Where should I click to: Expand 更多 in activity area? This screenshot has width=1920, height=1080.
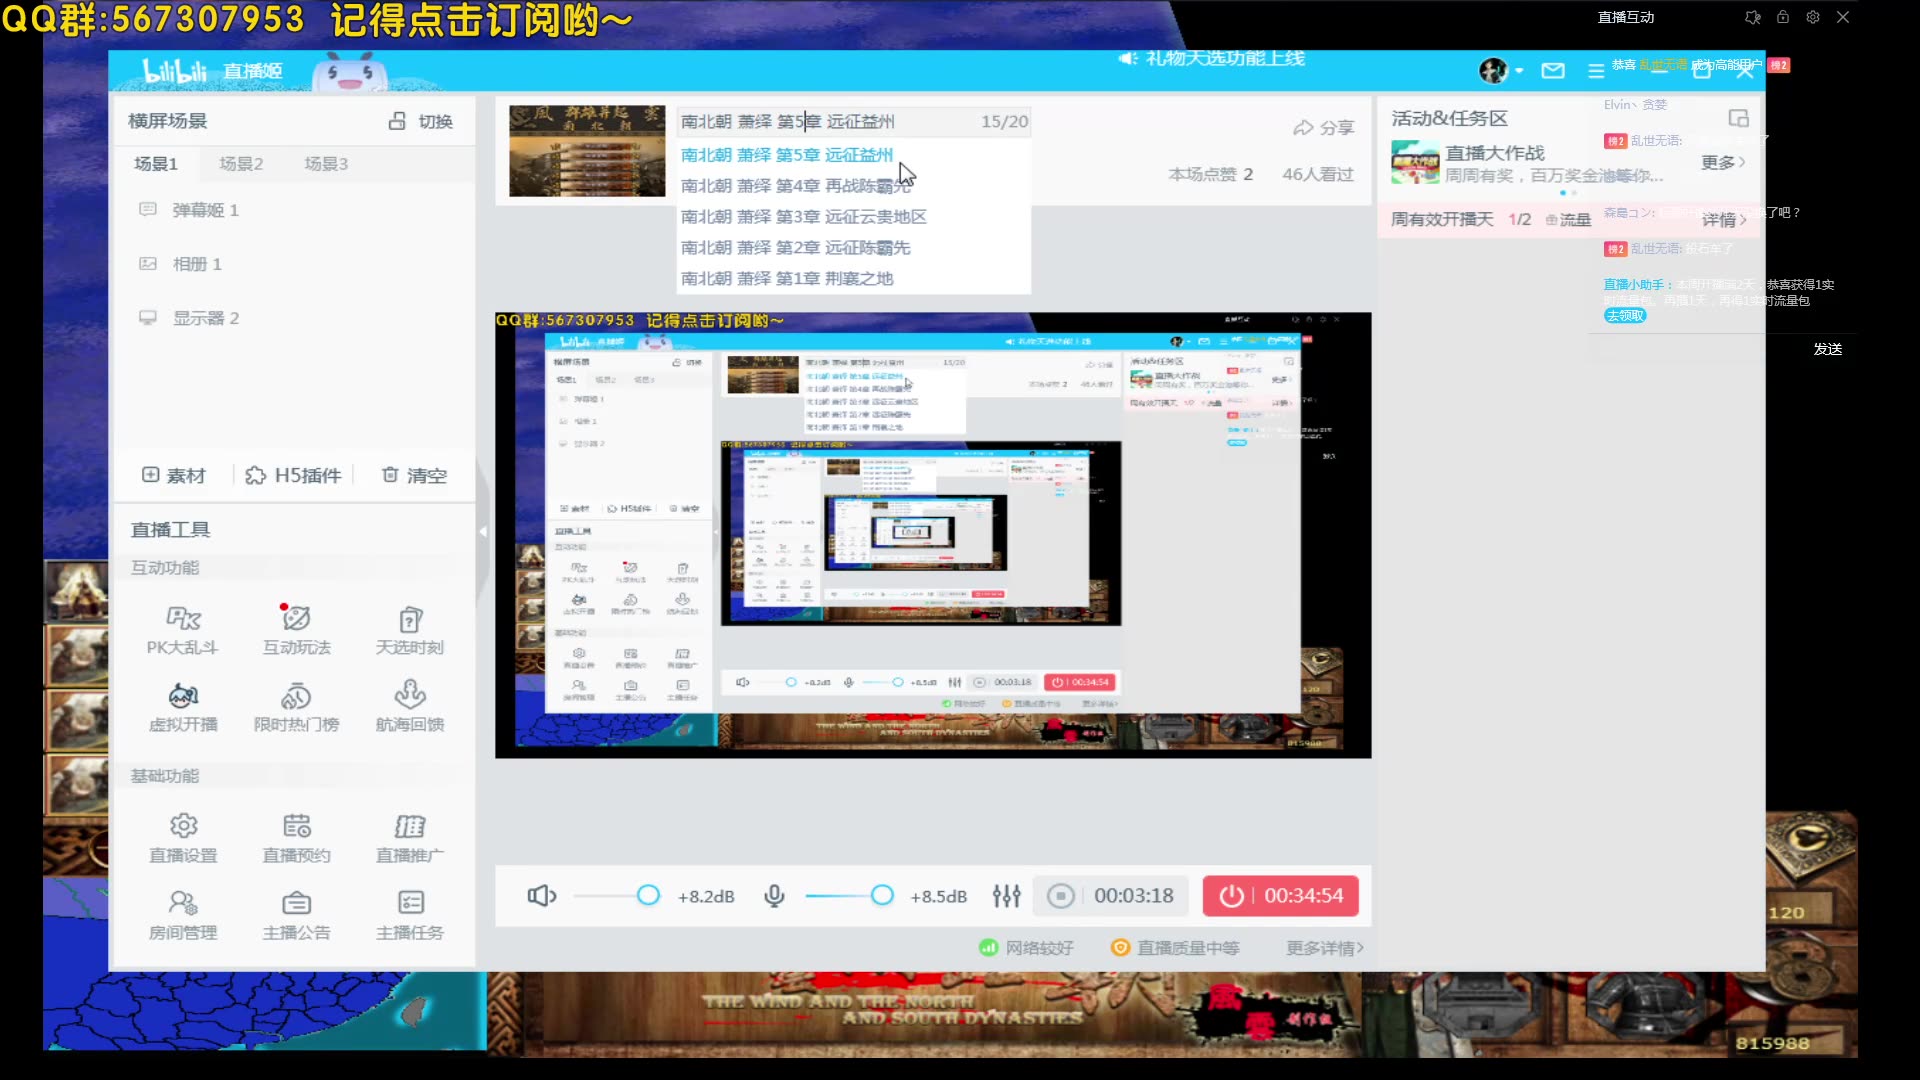point(1723,162)
